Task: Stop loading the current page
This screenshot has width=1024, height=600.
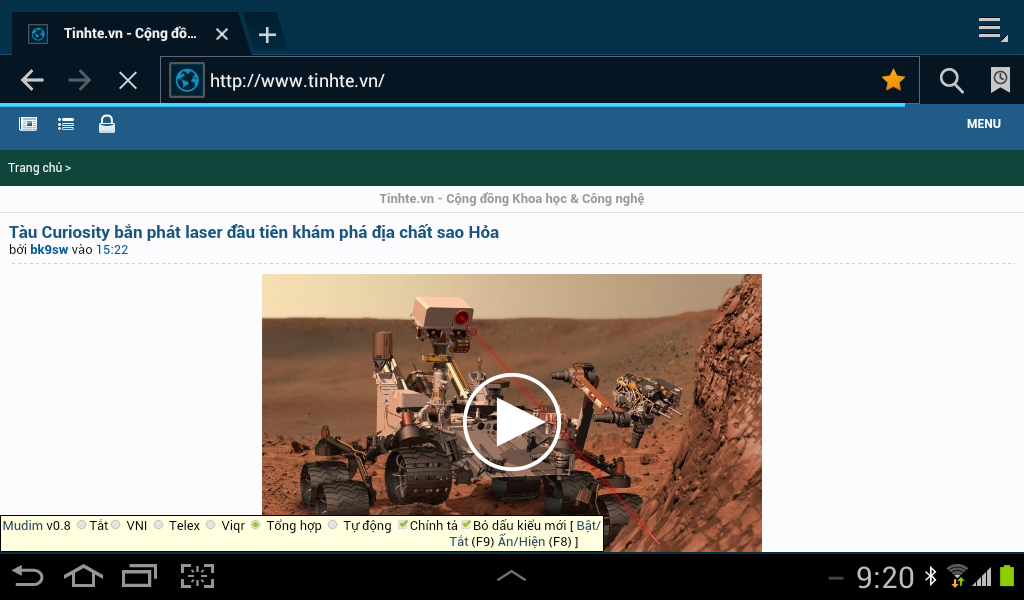Action: pos(127,80)
